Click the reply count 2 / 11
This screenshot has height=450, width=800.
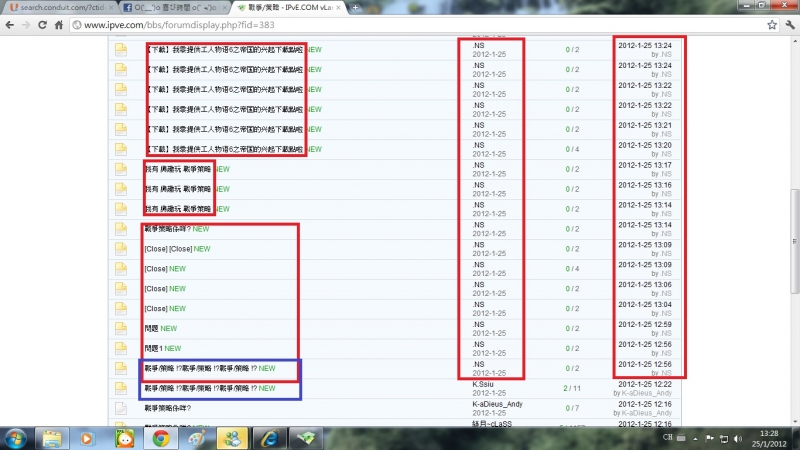click(x=572, y=388)
